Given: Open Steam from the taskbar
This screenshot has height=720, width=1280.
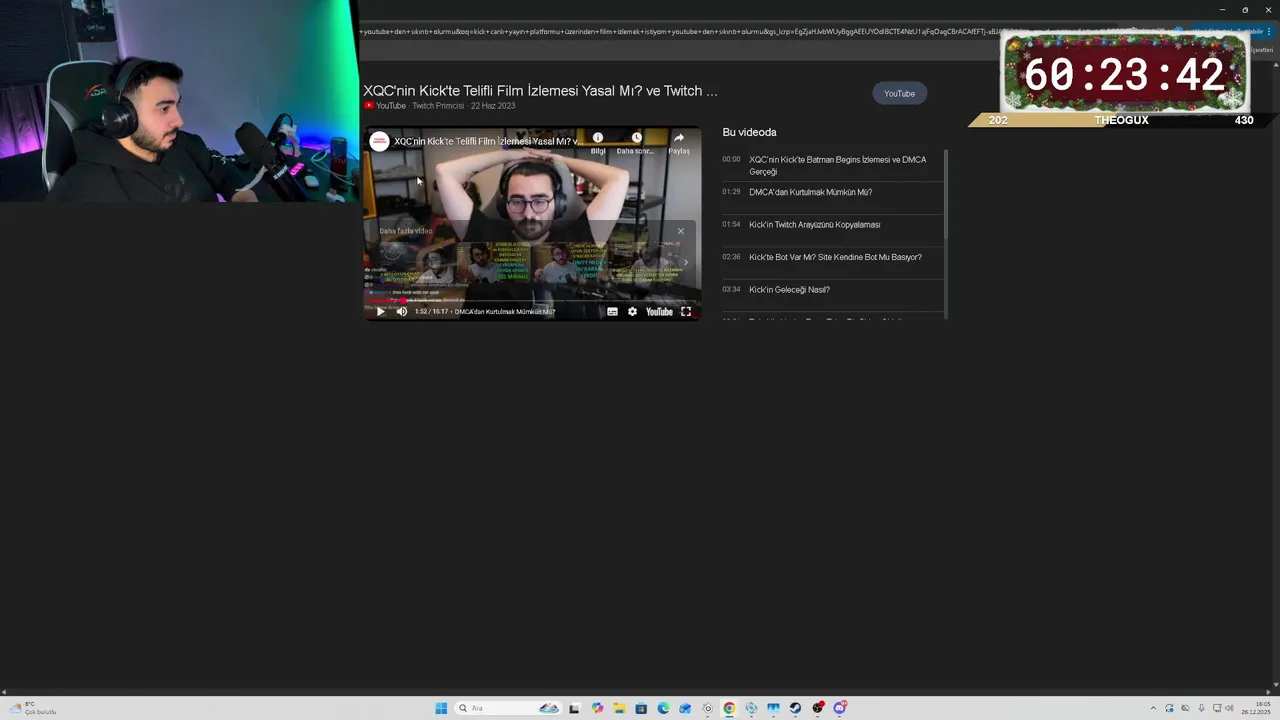Looking at the screenshot, I should point(795,708).
